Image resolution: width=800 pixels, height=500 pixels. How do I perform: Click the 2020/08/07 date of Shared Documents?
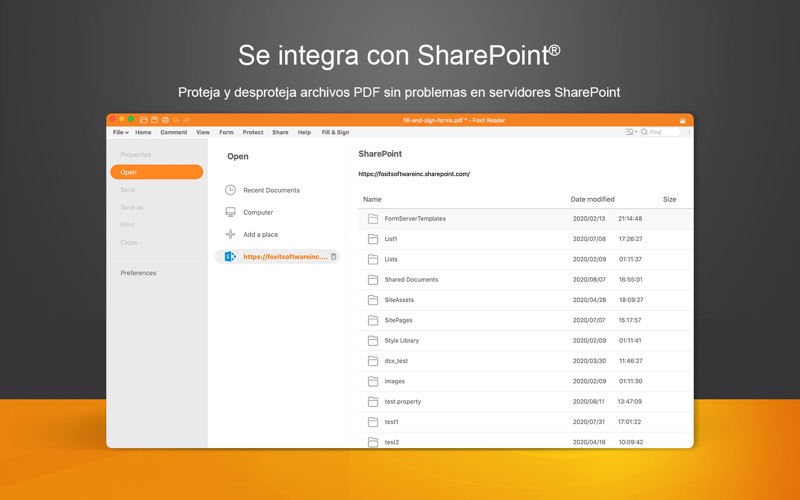589,280
